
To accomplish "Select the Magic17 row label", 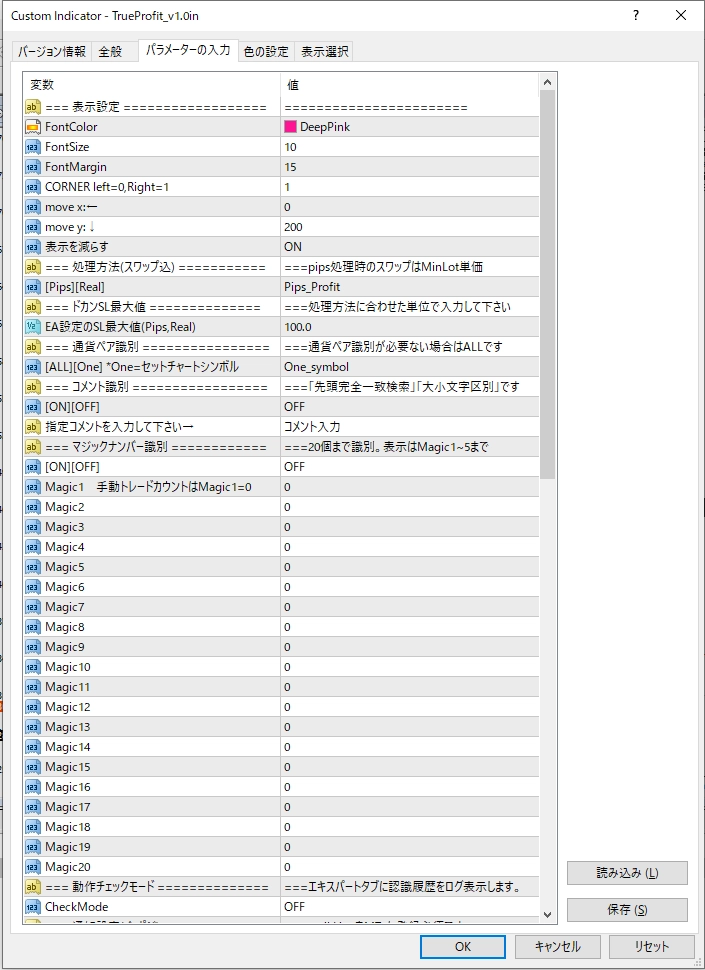I will (68, 807).
